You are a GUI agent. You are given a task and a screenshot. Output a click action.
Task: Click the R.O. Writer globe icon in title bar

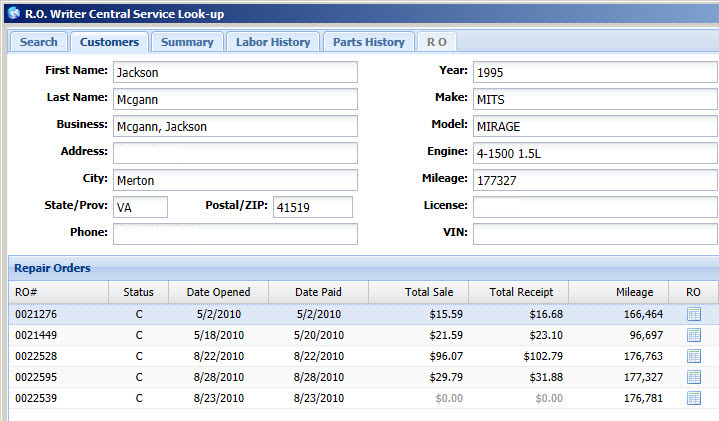[13, 13]
